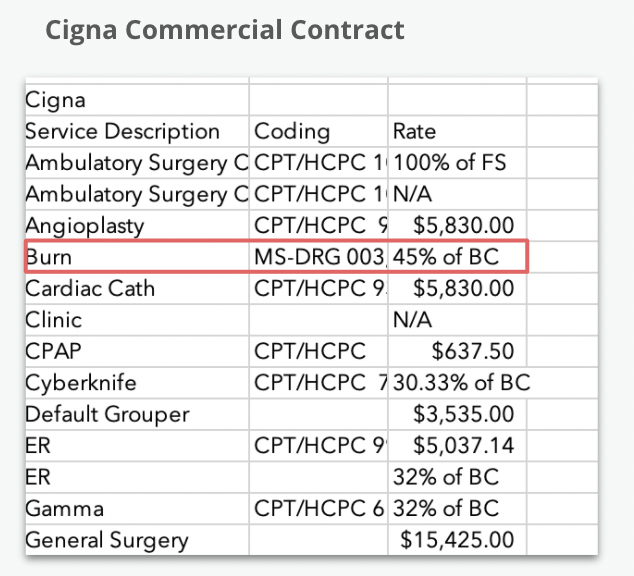Click the Service Description header cell
This screenshot has height=576, width=634.
[x=122, y=131]
